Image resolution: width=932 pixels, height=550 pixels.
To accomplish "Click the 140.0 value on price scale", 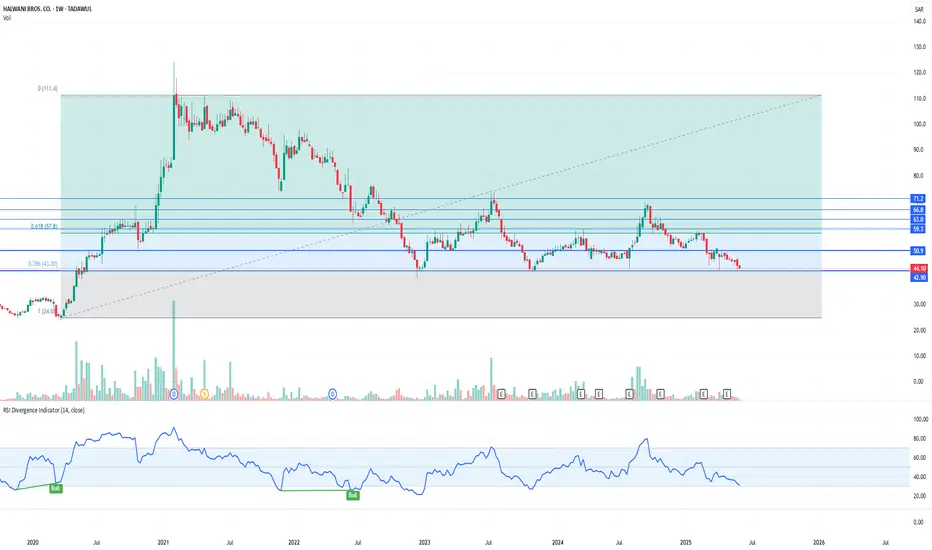I will click(x=919, y=21).
